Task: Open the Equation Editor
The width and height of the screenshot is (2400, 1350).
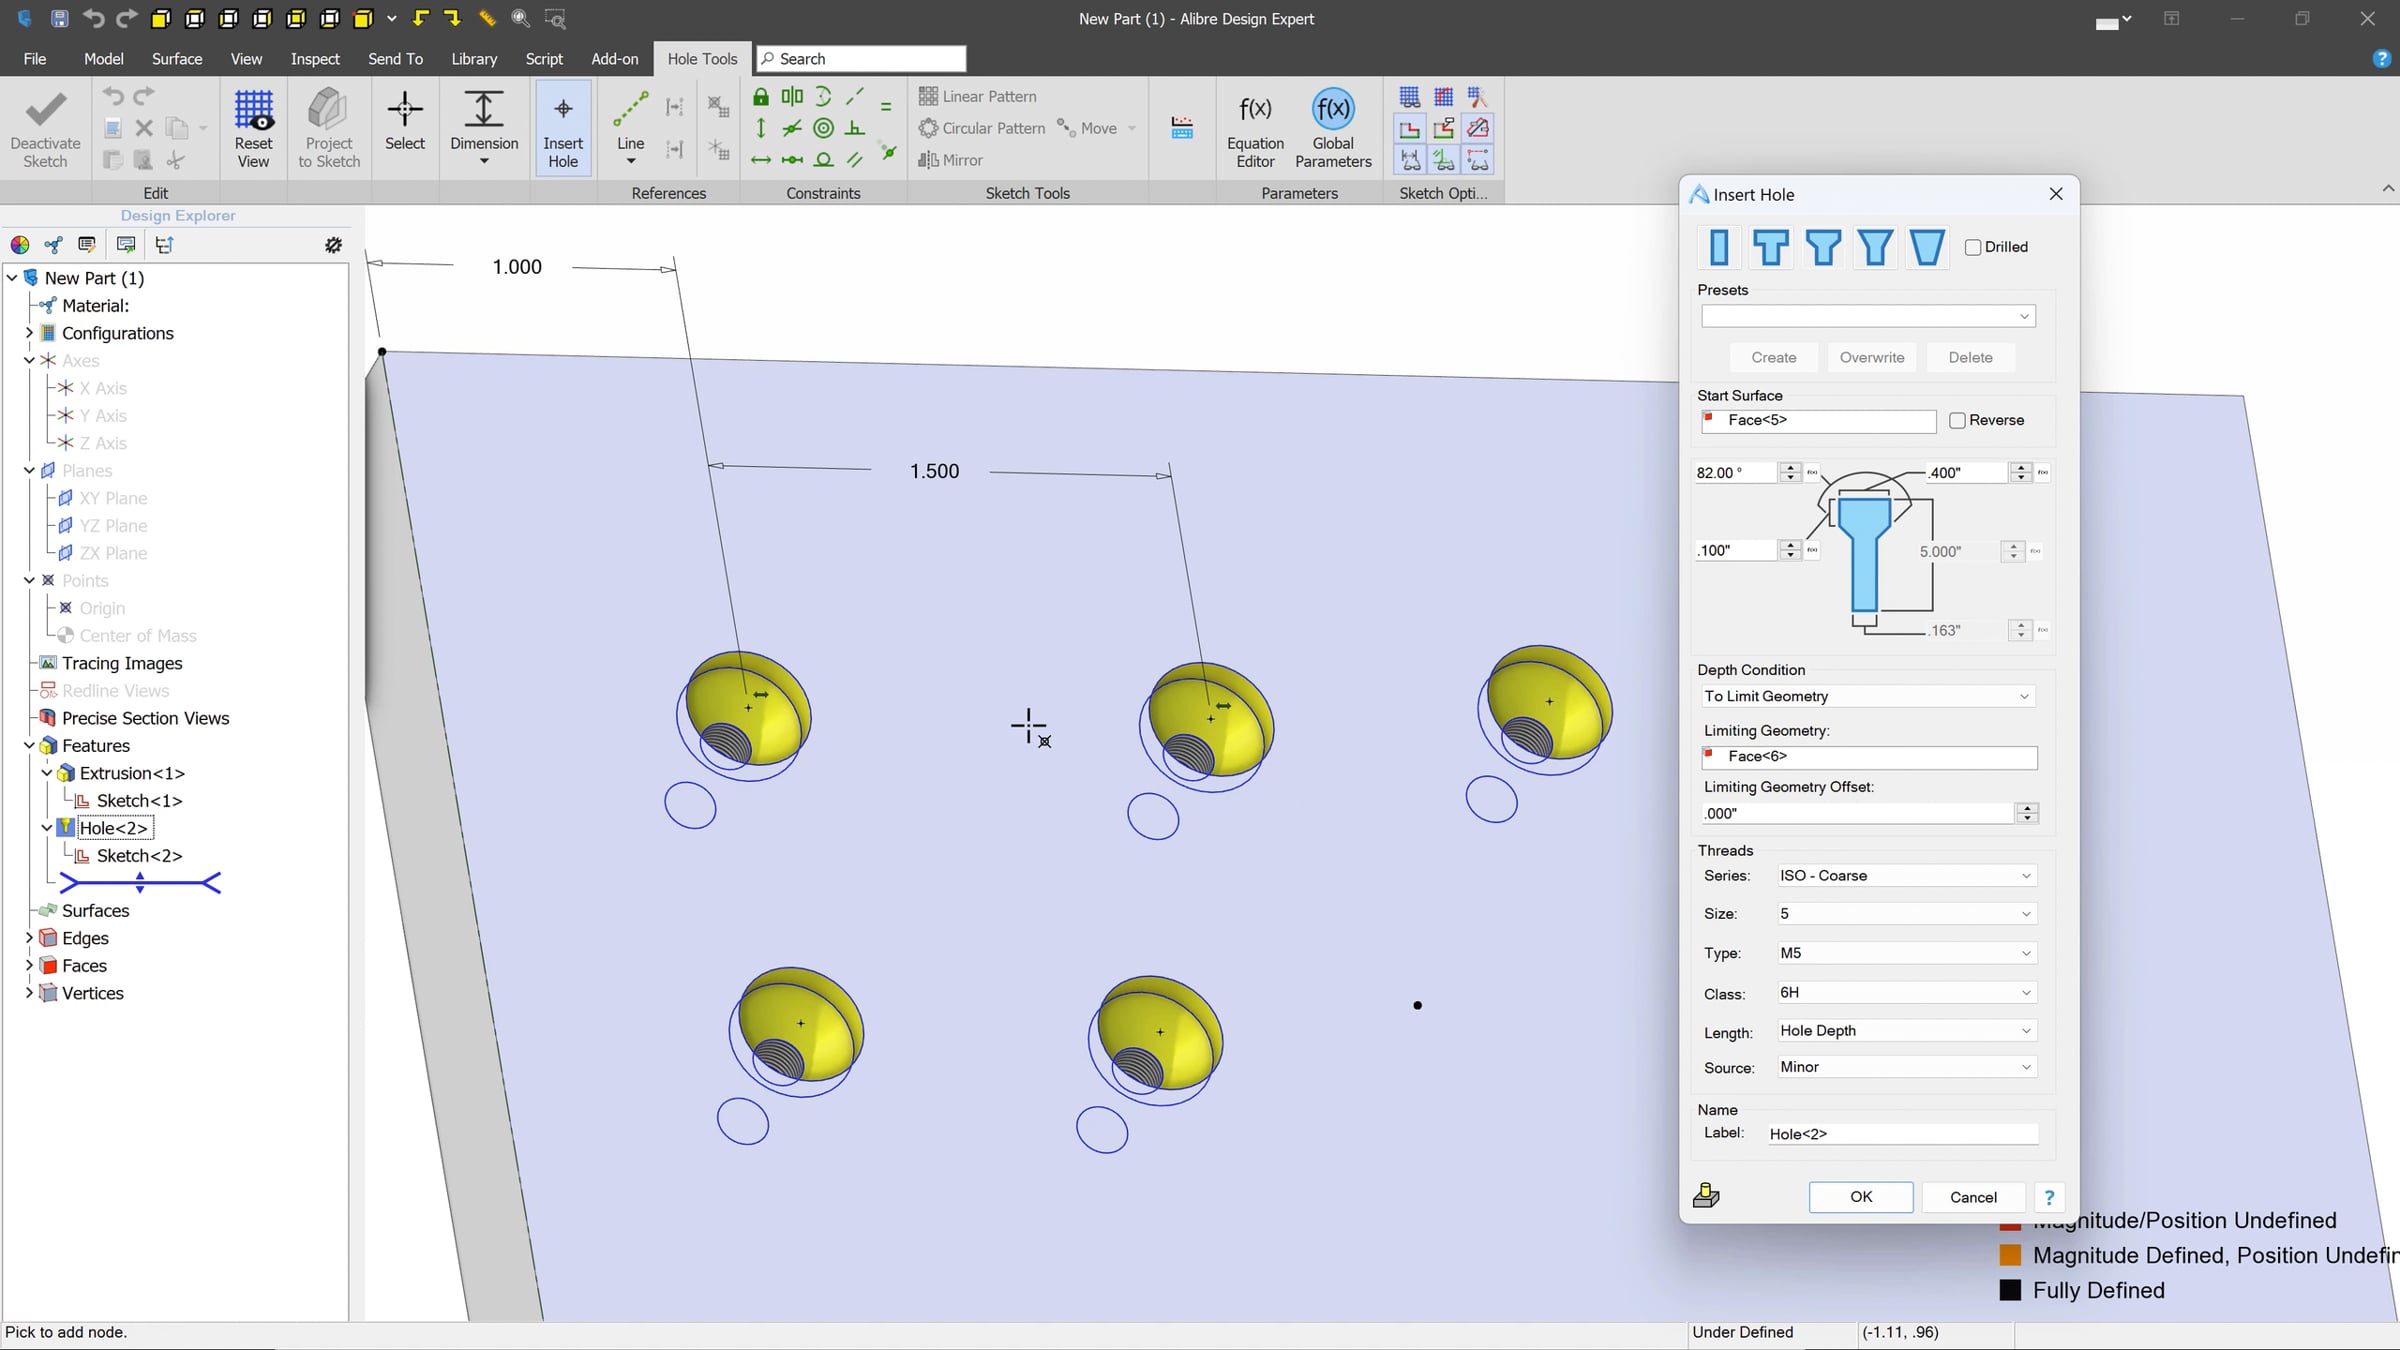Action: (x=1255, y=111)
